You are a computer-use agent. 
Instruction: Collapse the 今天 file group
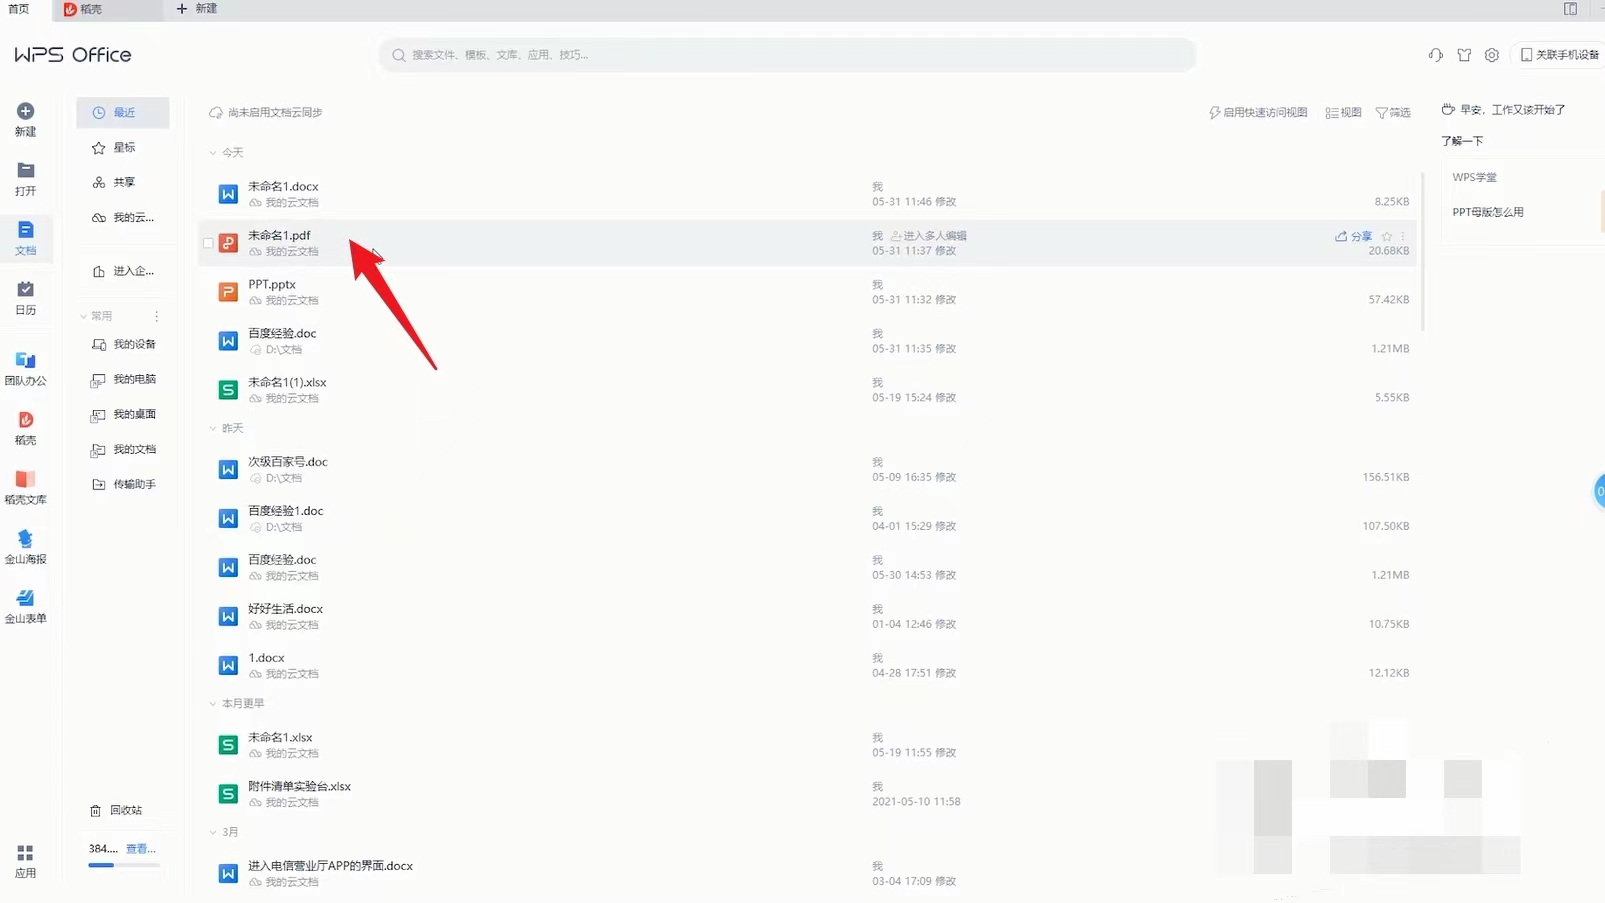coord(213,153)
